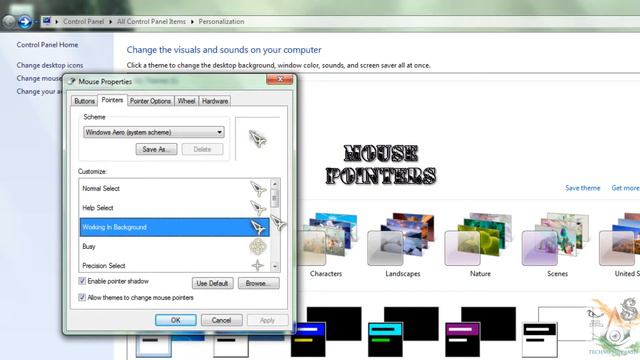Click the Help Select pointer icon
The width and height of the screenshot is (640, 360).
[x=258, y=208]
